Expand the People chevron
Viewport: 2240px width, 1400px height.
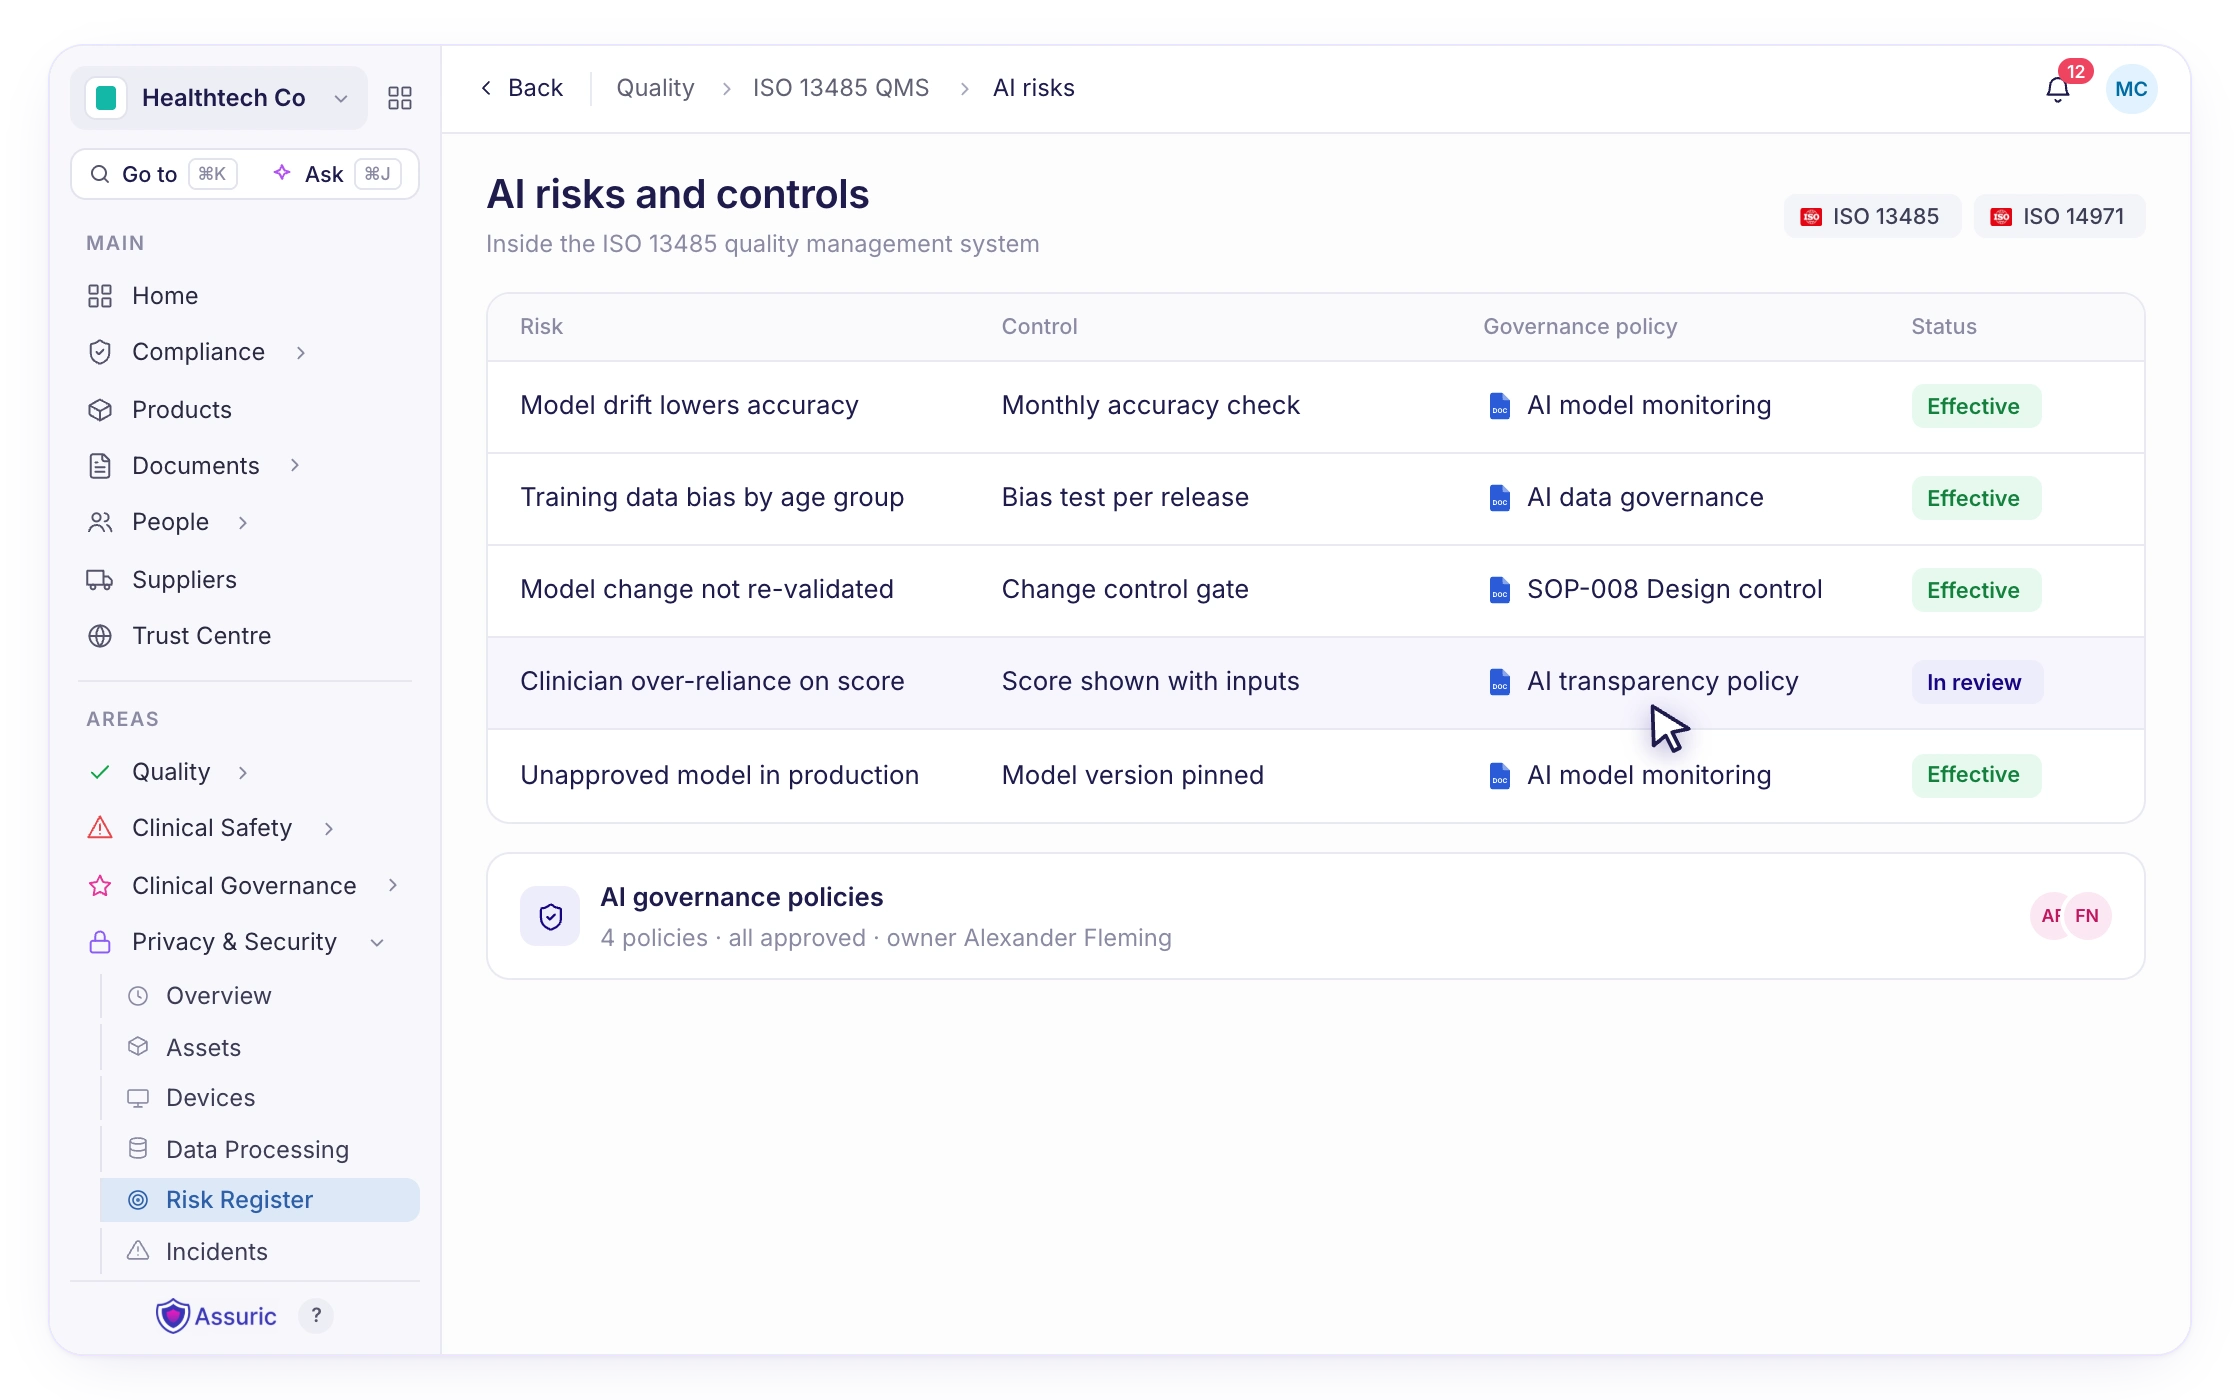(x=243, y=523)
